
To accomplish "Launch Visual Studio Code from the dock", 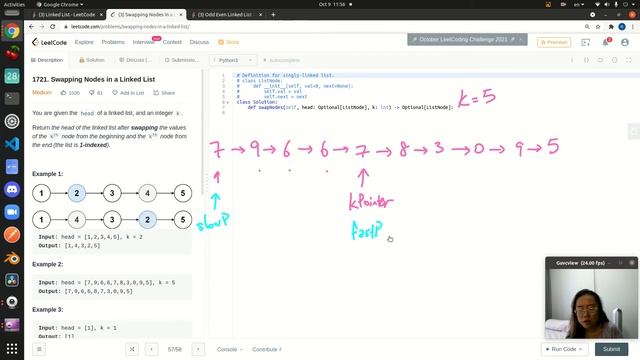I will [x=12, y=144].
